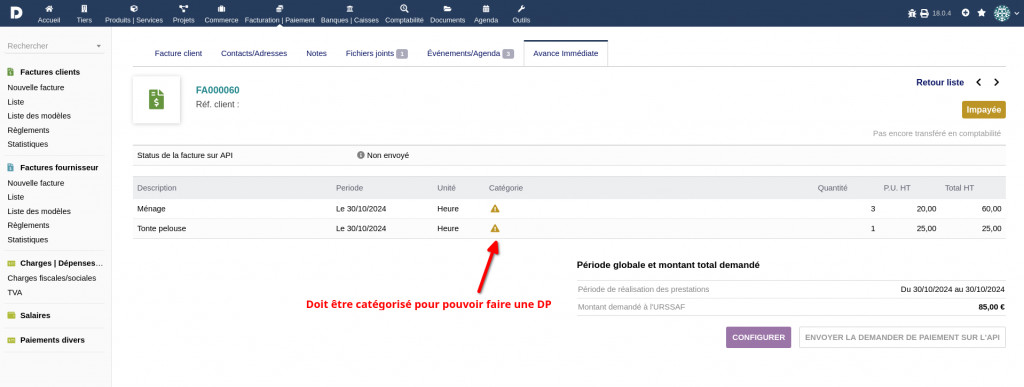Open Charges fiscales/sociales
The image size is (1024, 387).
(x=52, y=278)
